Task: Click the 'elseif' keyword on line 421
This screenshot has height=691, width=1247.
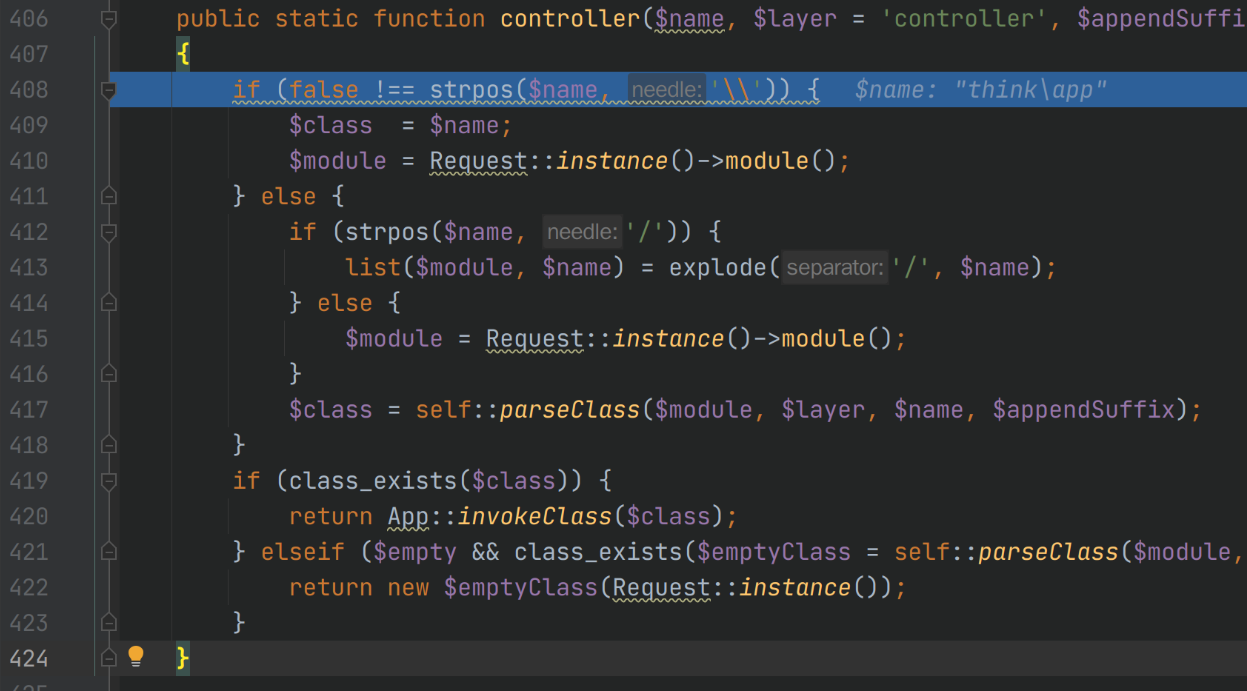Action: pyautogui.click(x=303, y=552)
